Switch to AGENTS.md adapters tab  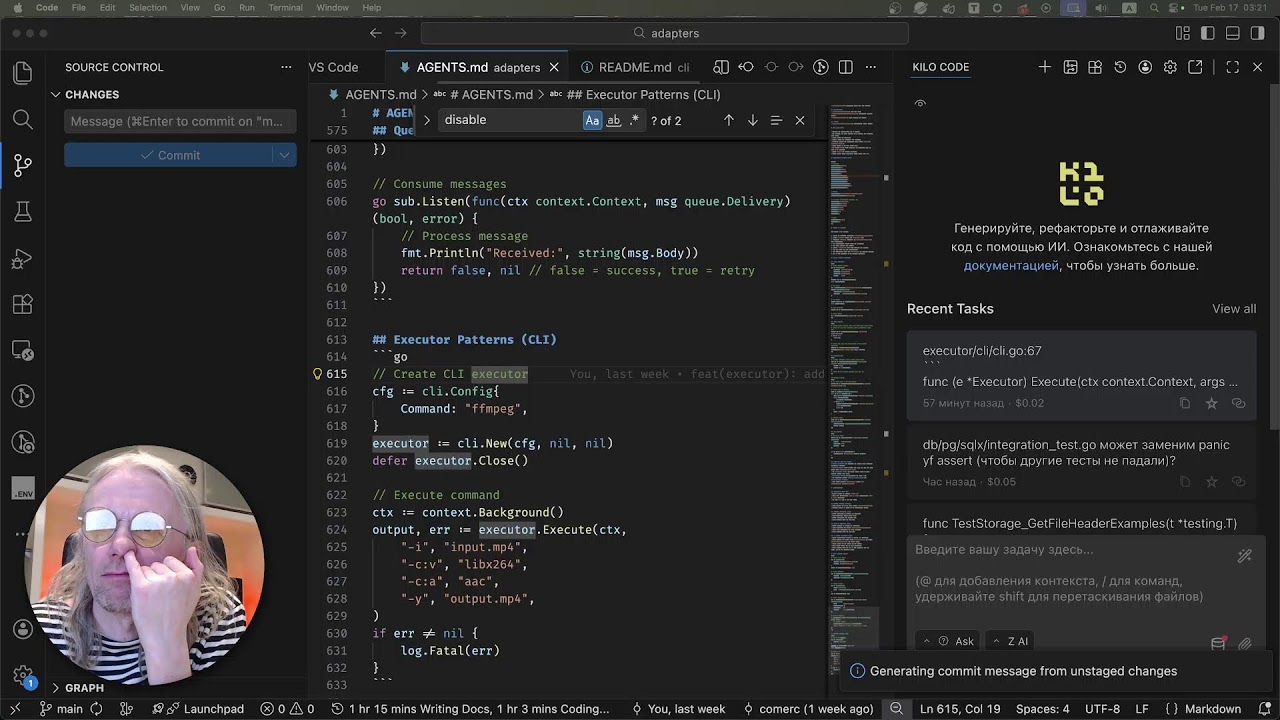coord(478,67)
